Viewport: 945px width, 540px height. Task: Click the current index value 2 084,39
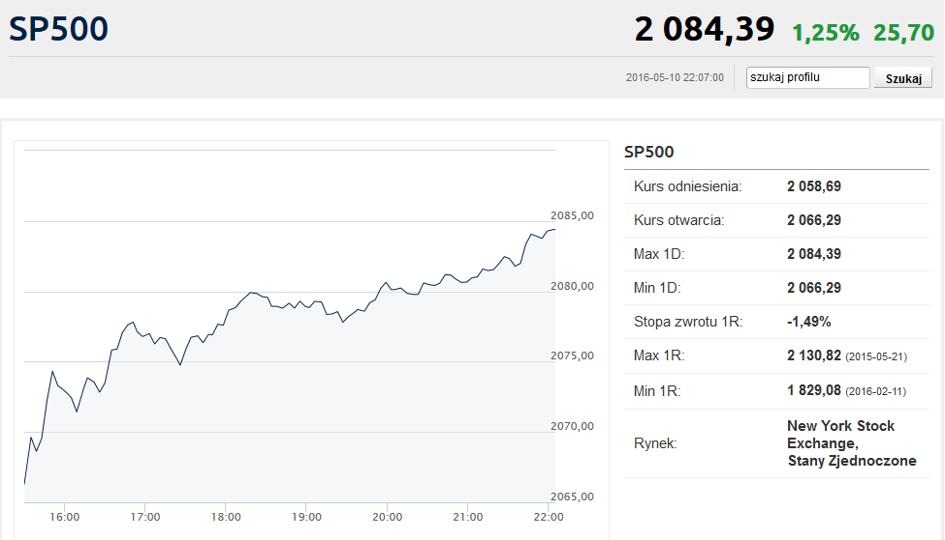pos(704,30)
